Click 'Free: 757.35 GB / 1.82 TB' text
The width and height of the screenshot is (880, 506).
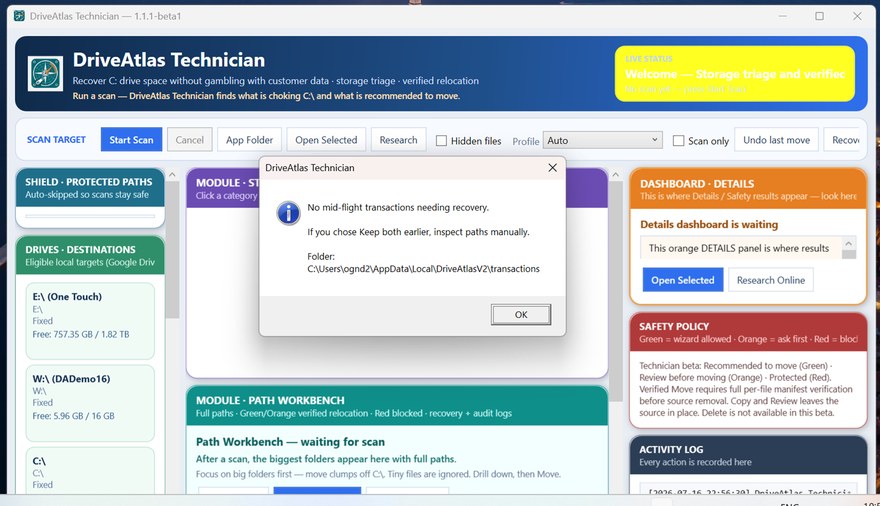(x=81, y=334)
